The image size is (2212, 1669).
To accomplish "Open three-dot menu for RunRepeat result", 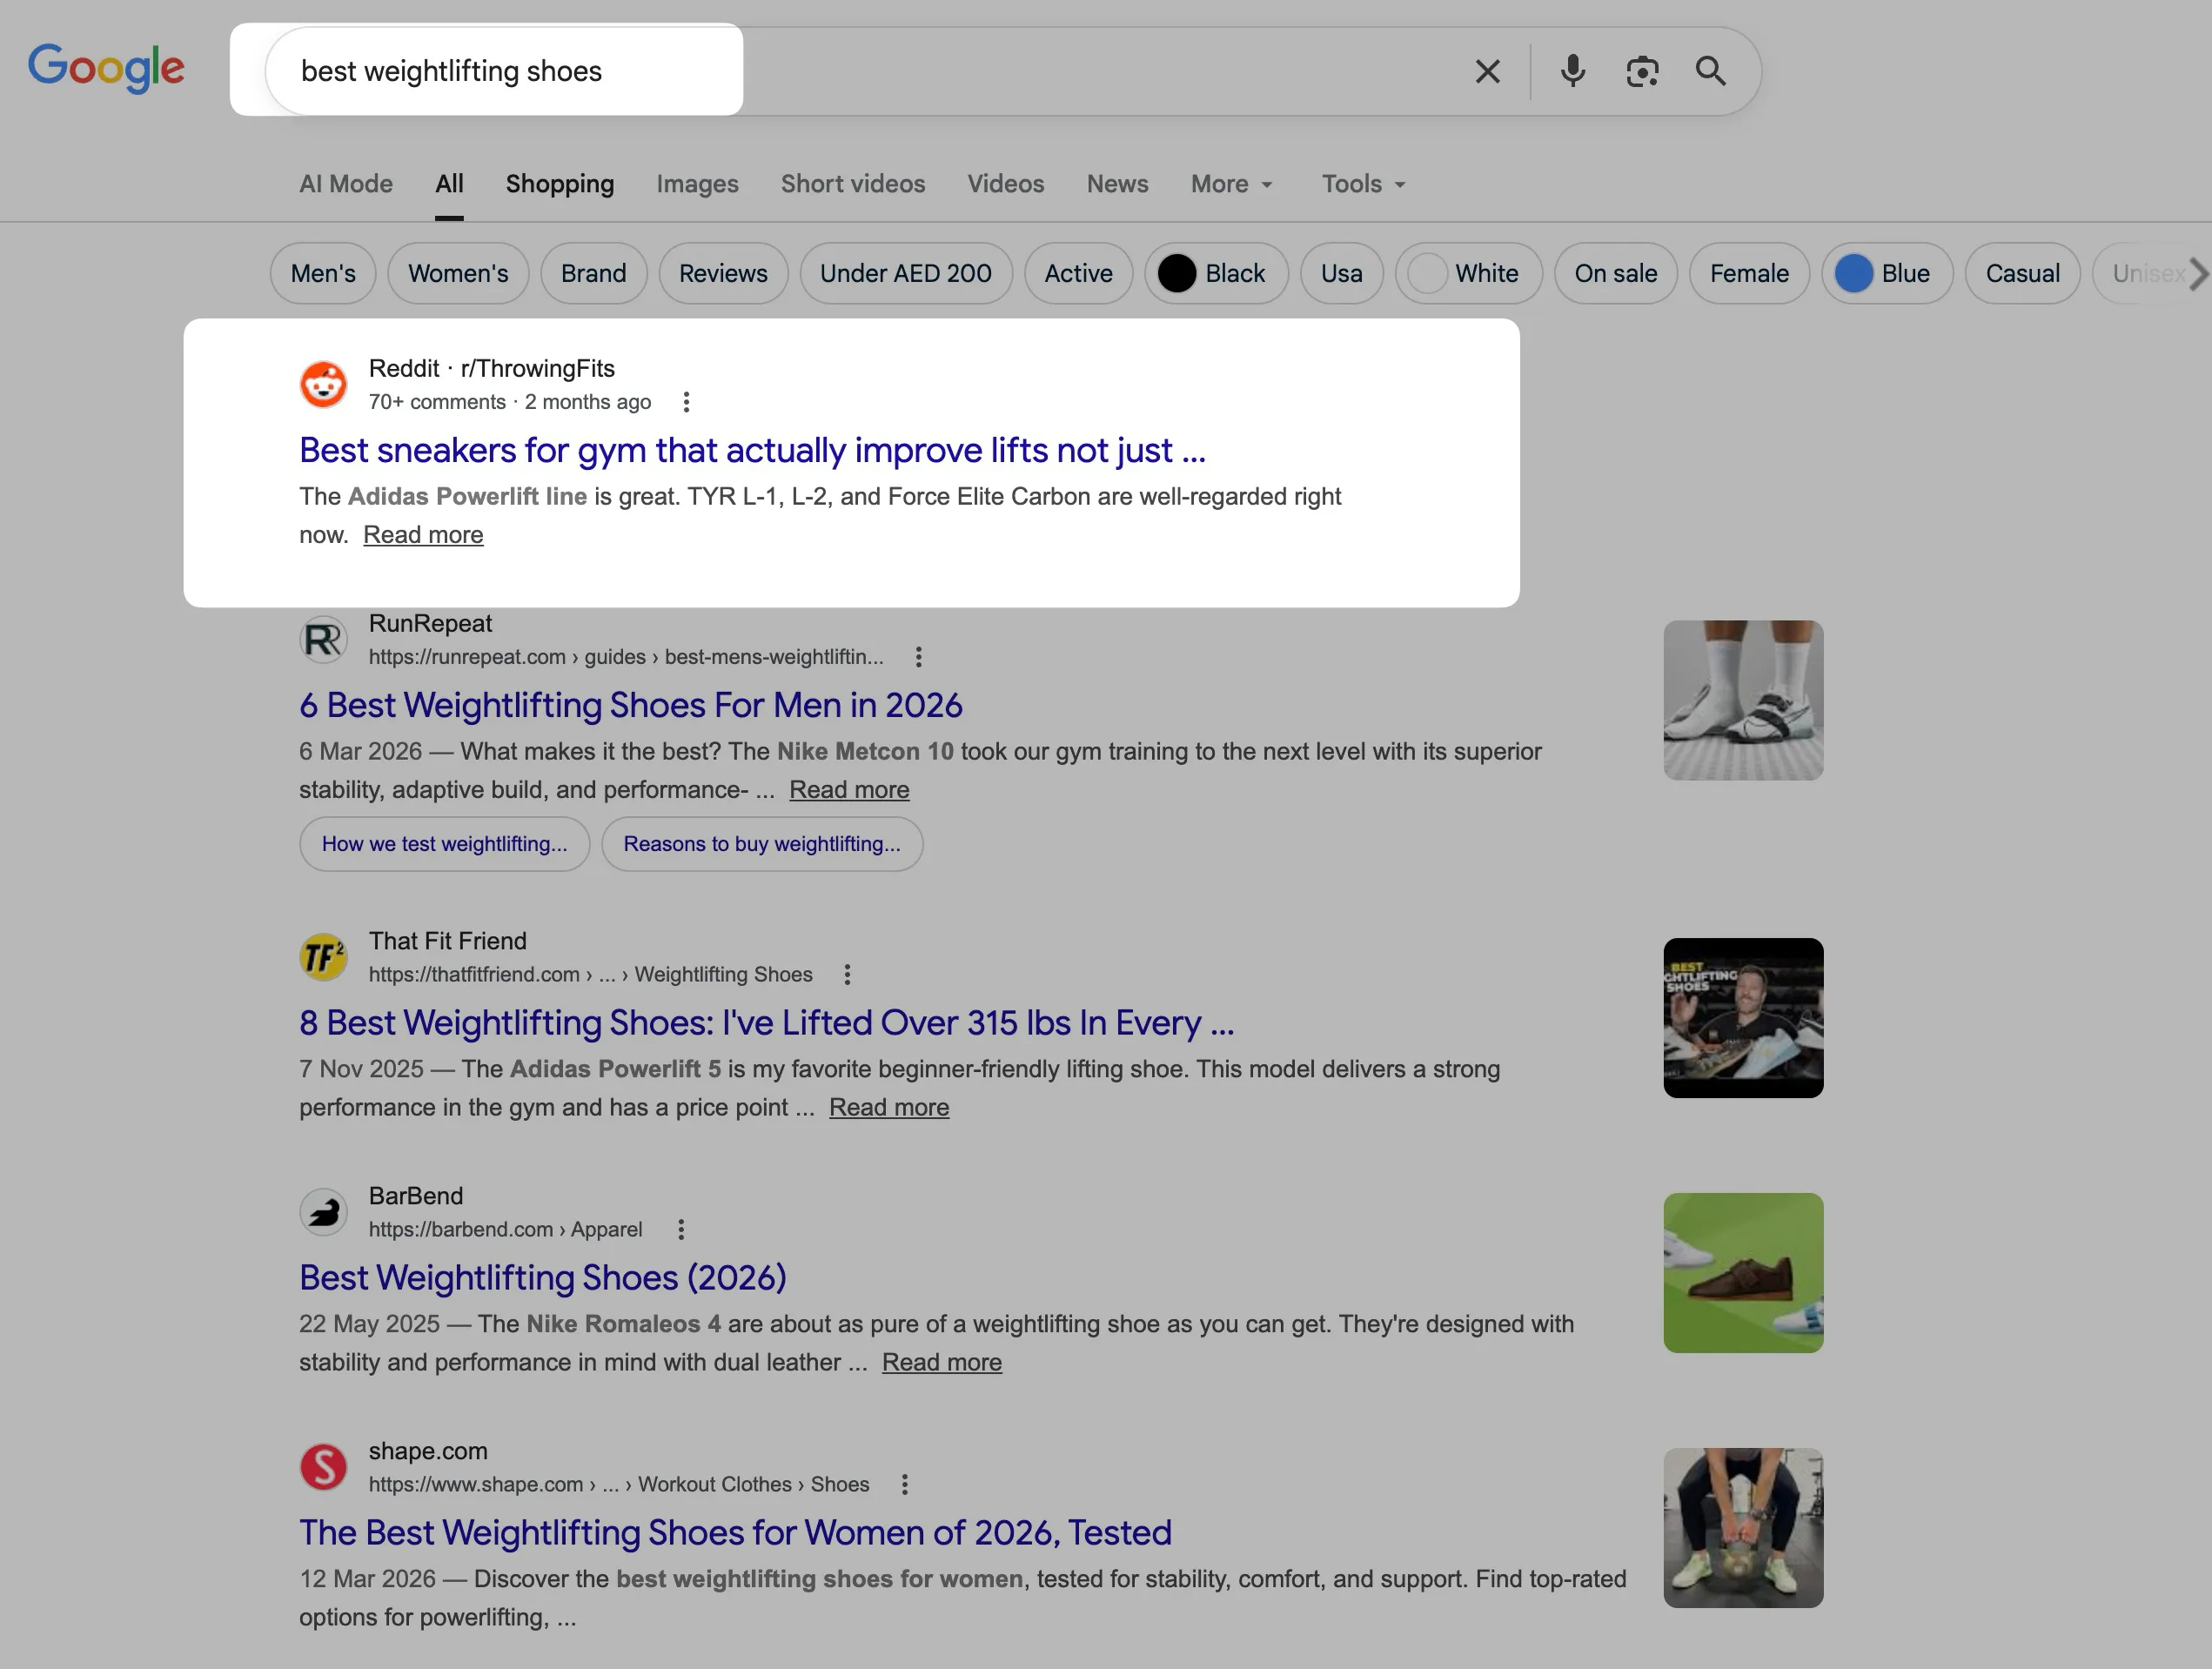I will pyautogui.click(x=918, y=657).
